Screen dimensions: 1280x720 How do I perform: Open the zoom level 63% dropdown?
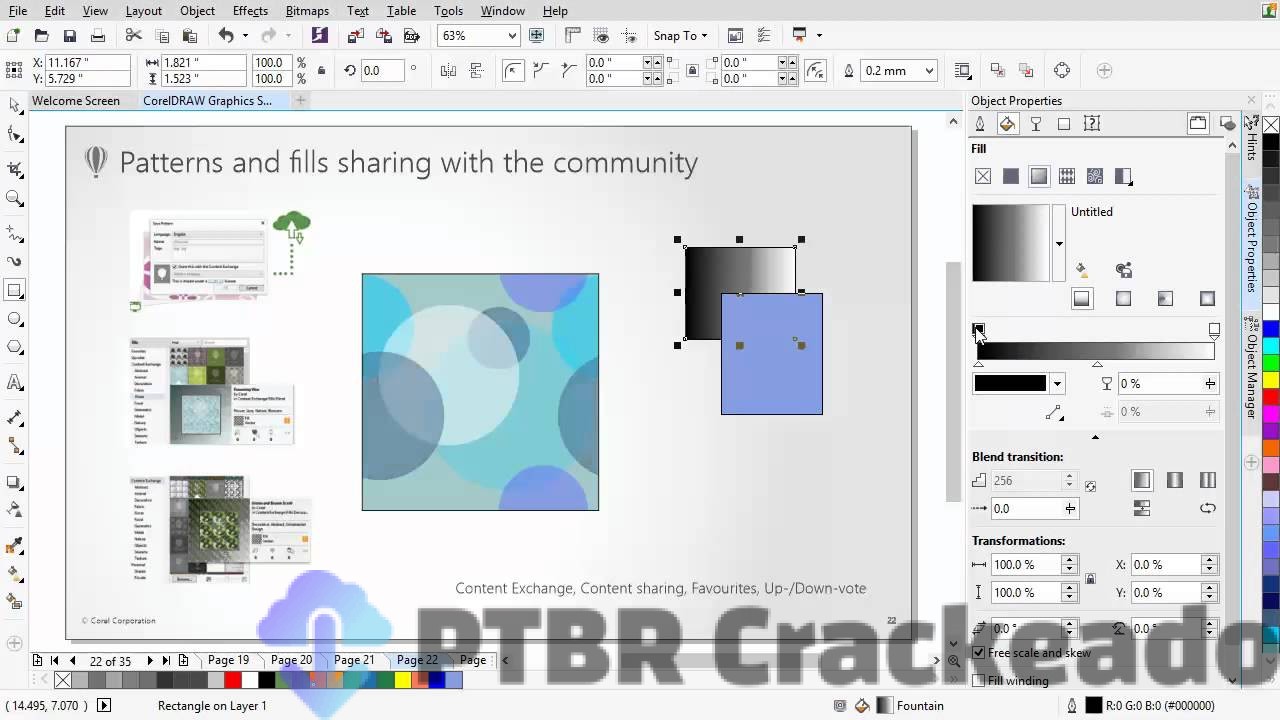pyautogui.click(x=512, y=36)
